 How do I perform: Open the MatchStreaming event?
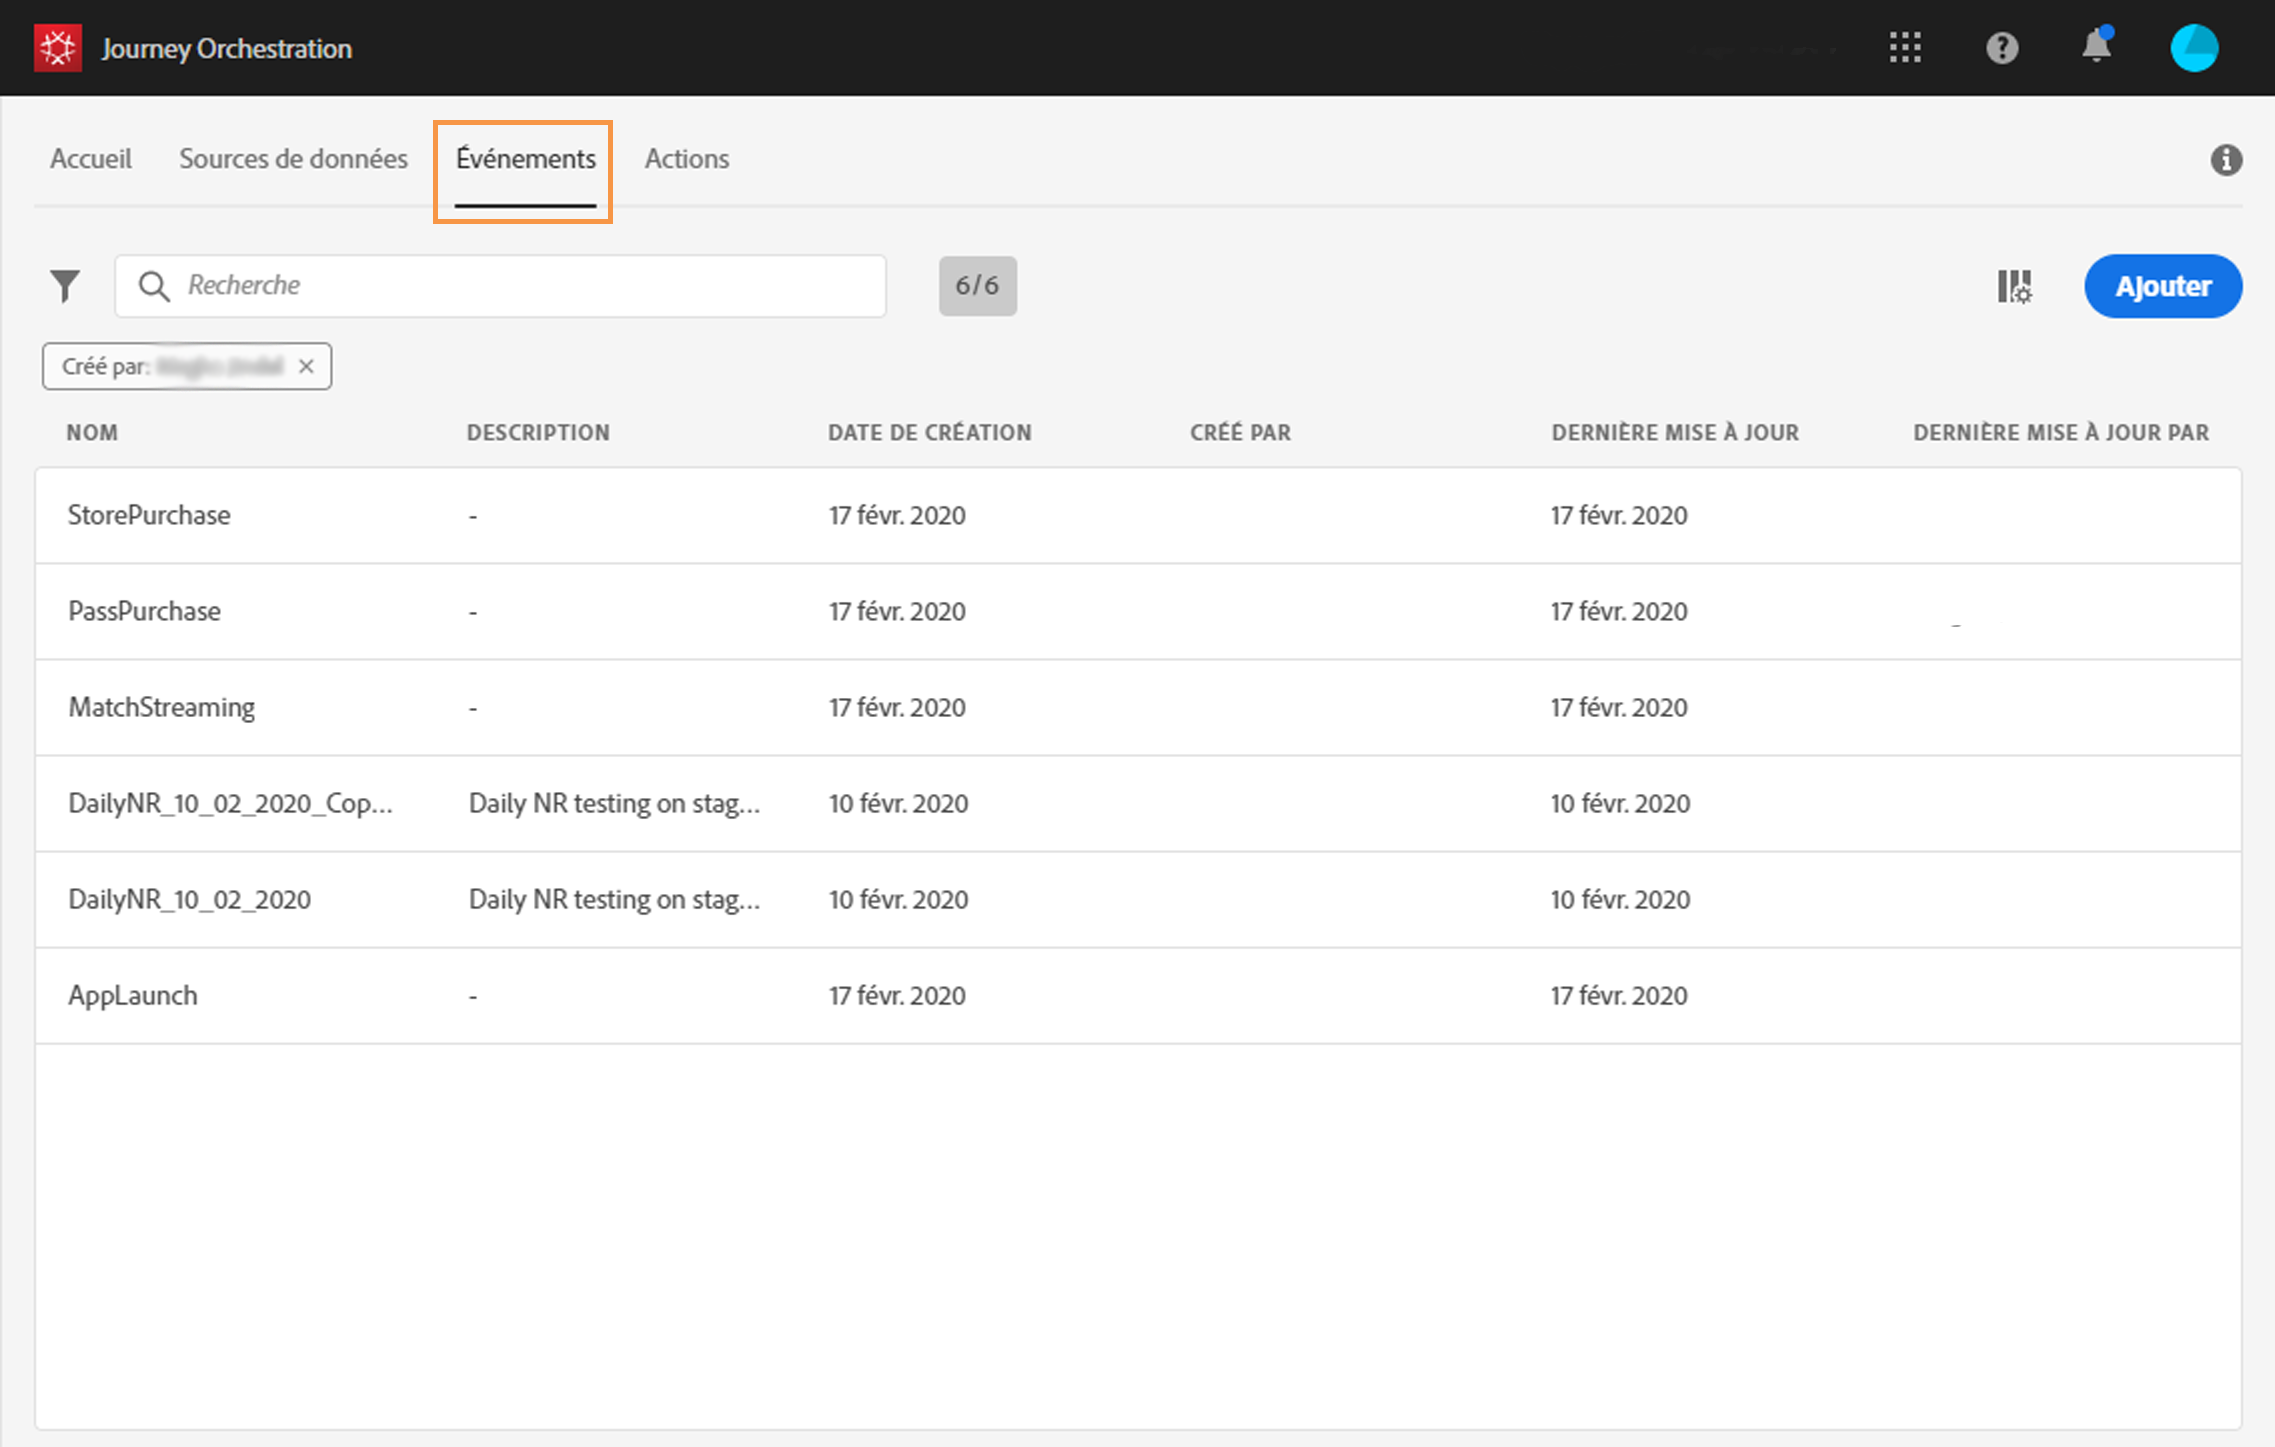161,707
